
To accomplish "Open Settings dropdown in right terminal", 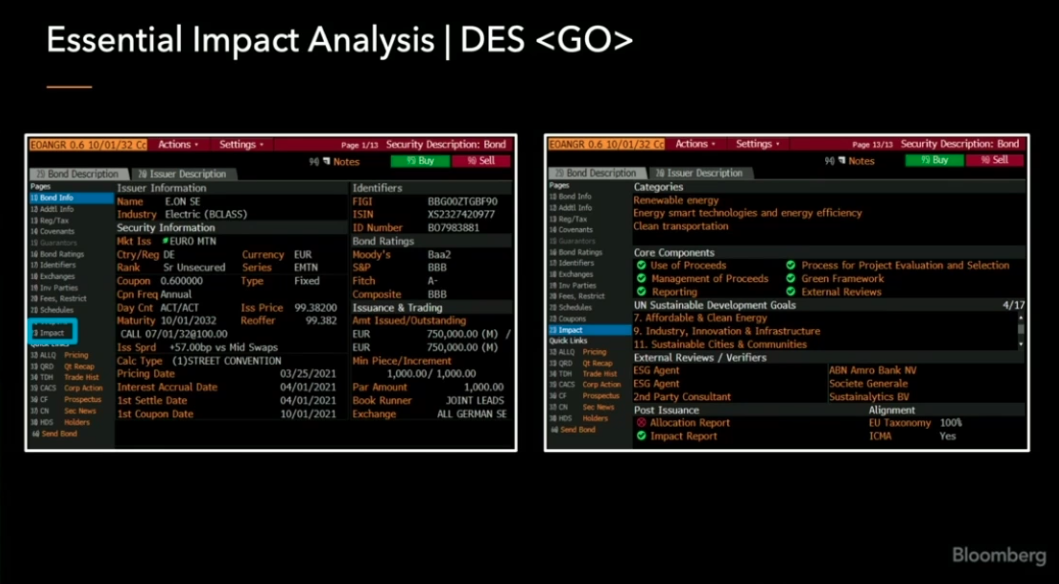I will 758,144.
